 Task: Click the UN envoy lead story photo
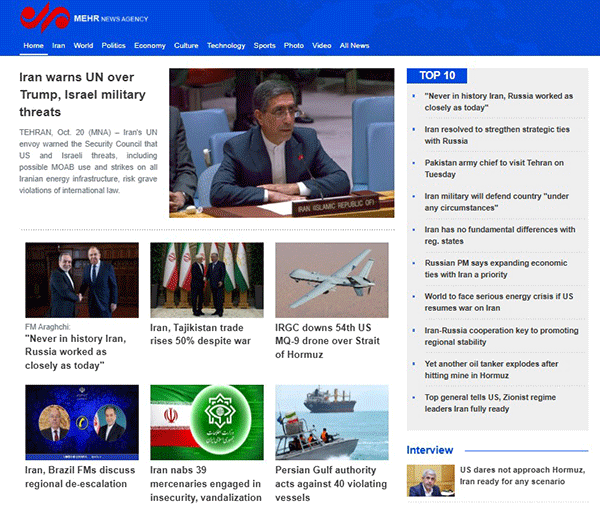[x=282, y=143]
